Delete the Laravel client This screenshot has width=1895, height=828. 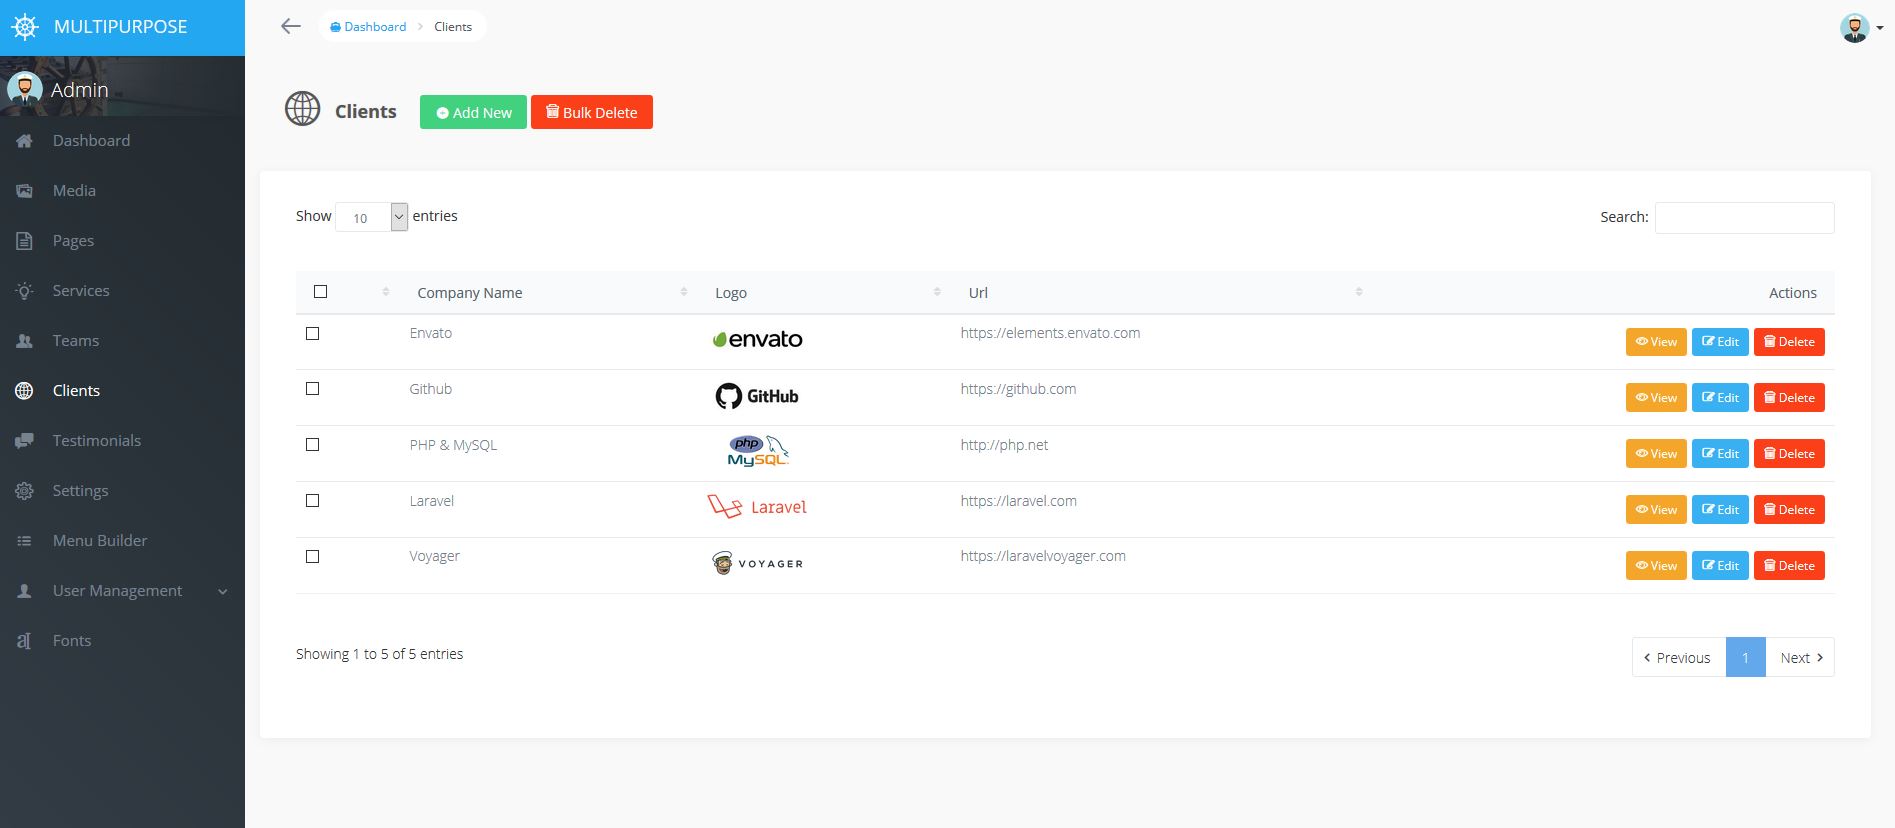[1789, 510]
